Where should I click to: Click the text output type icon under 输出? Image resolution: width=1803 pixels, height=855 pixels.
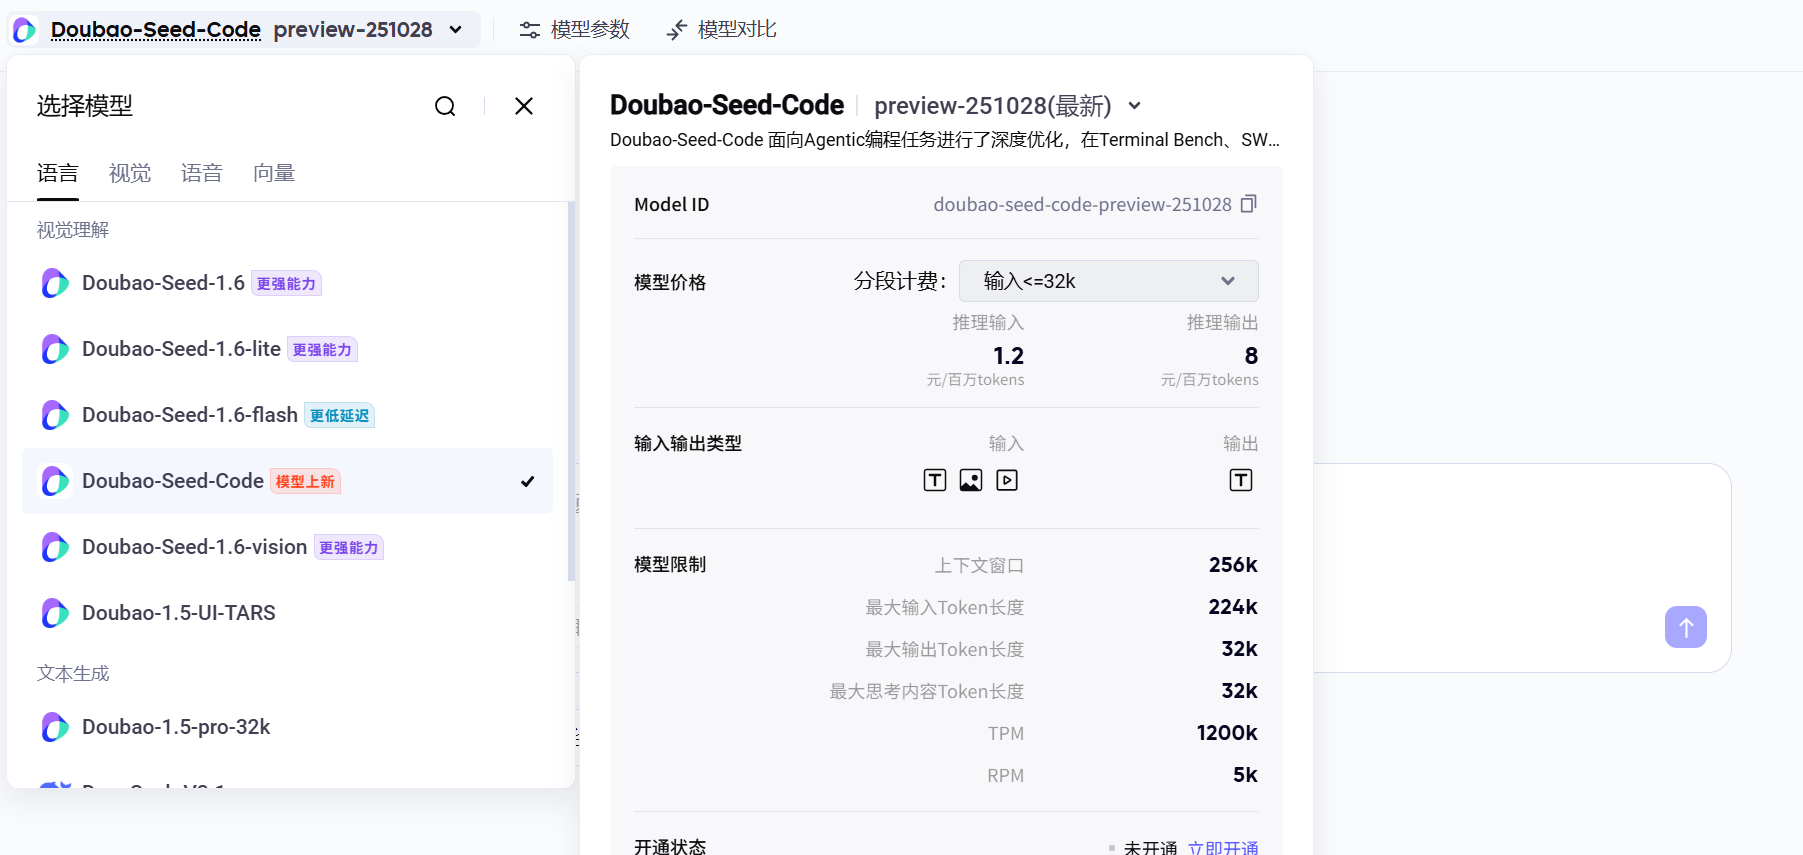click(x=1241, y=480)
